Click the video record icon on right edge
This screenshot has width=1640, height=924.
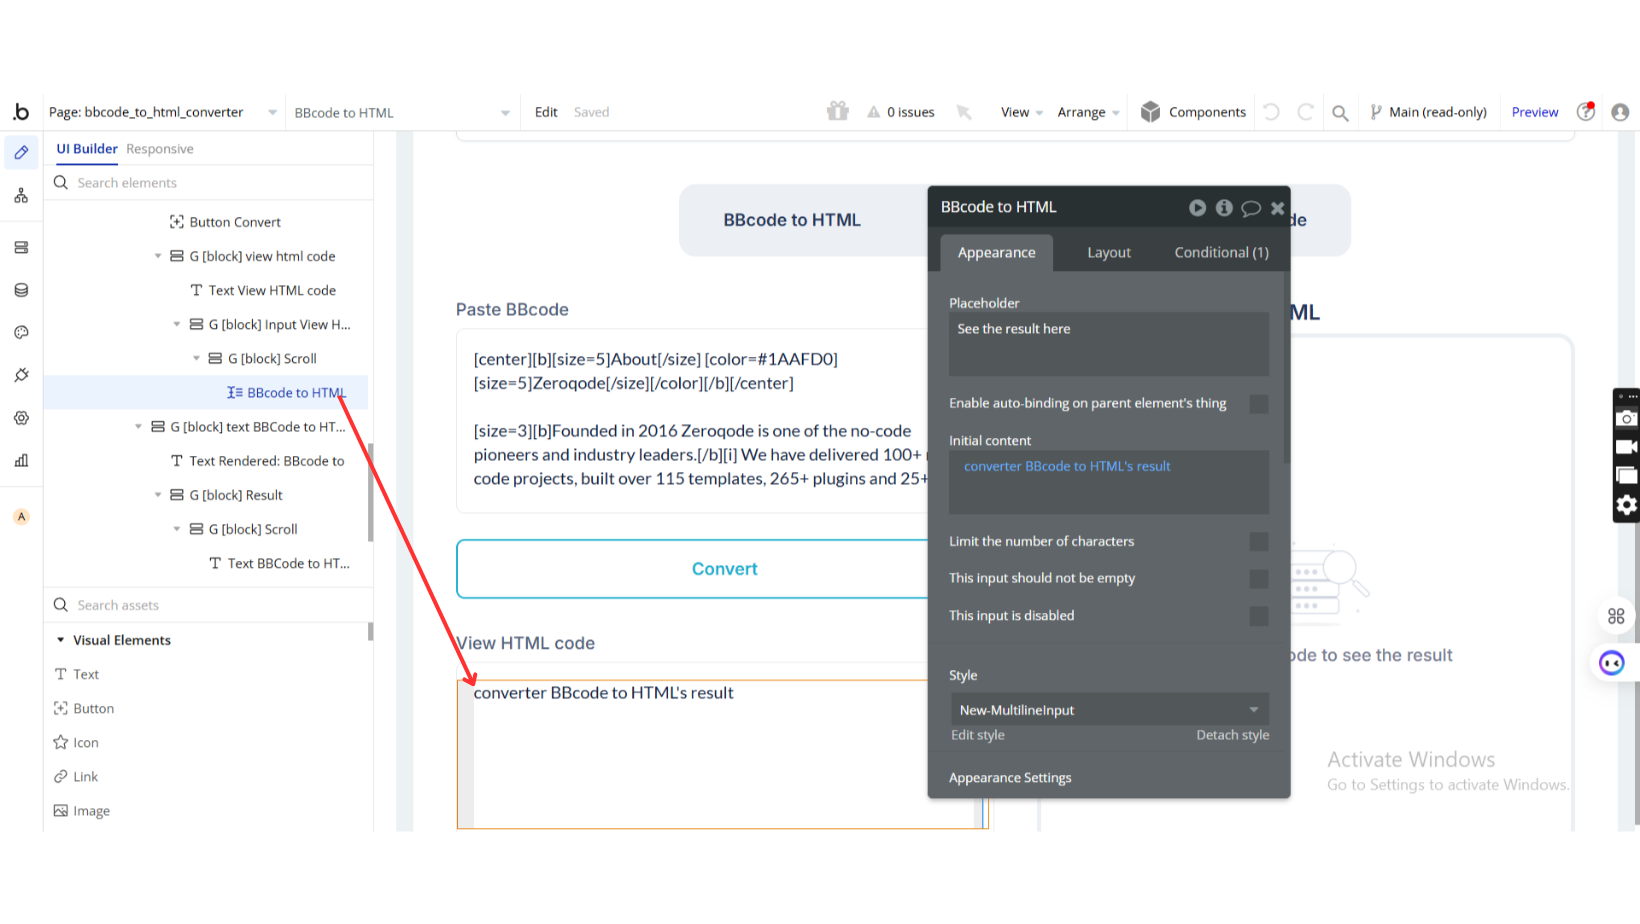(x=1627, y=447)
